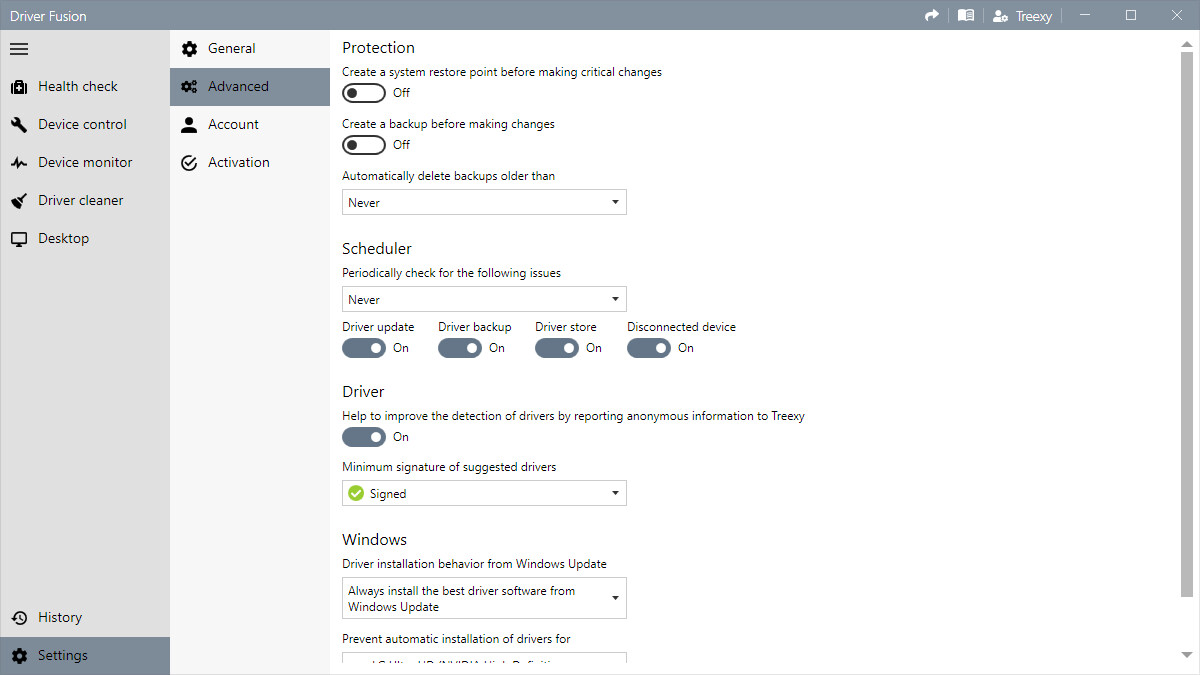Click the Desktop monitor icon

tap(19, 239)
